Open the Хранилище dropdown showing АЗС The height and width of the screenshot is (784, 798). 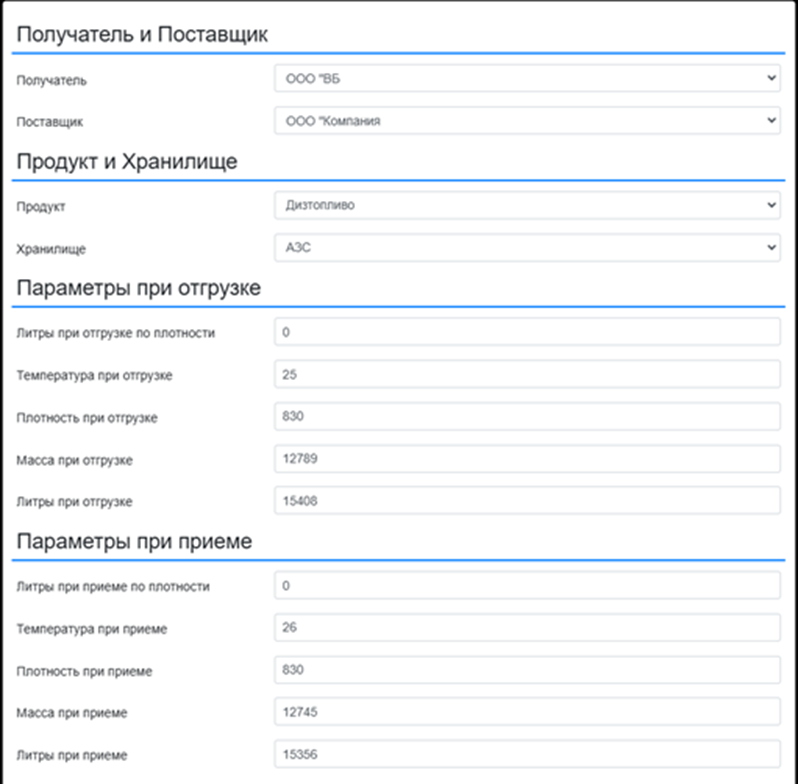tap(527, 247)
